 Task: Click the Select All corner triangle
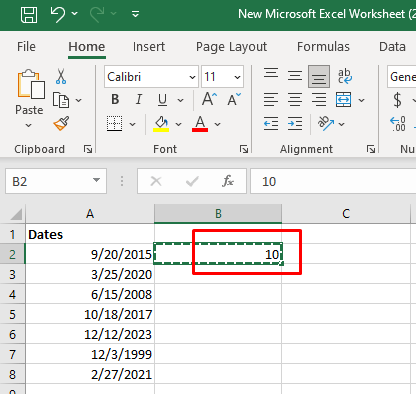pyautogui.click(x=16, y=214)
